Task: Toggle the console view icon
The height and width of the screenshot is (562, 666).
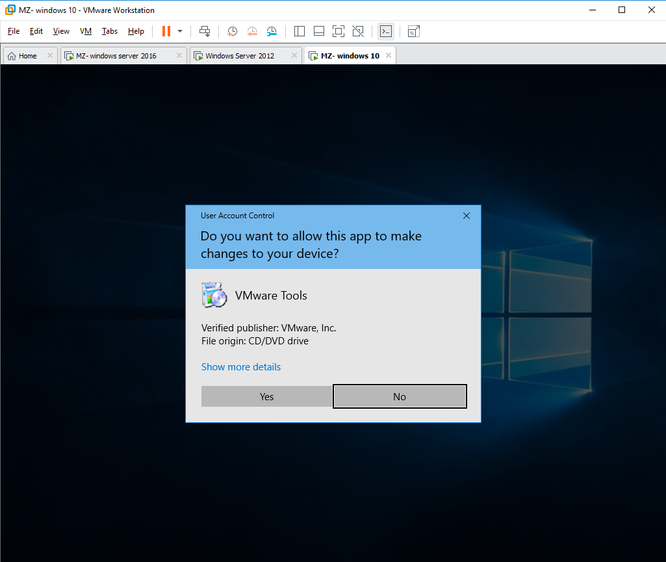Action: (386, 31)
